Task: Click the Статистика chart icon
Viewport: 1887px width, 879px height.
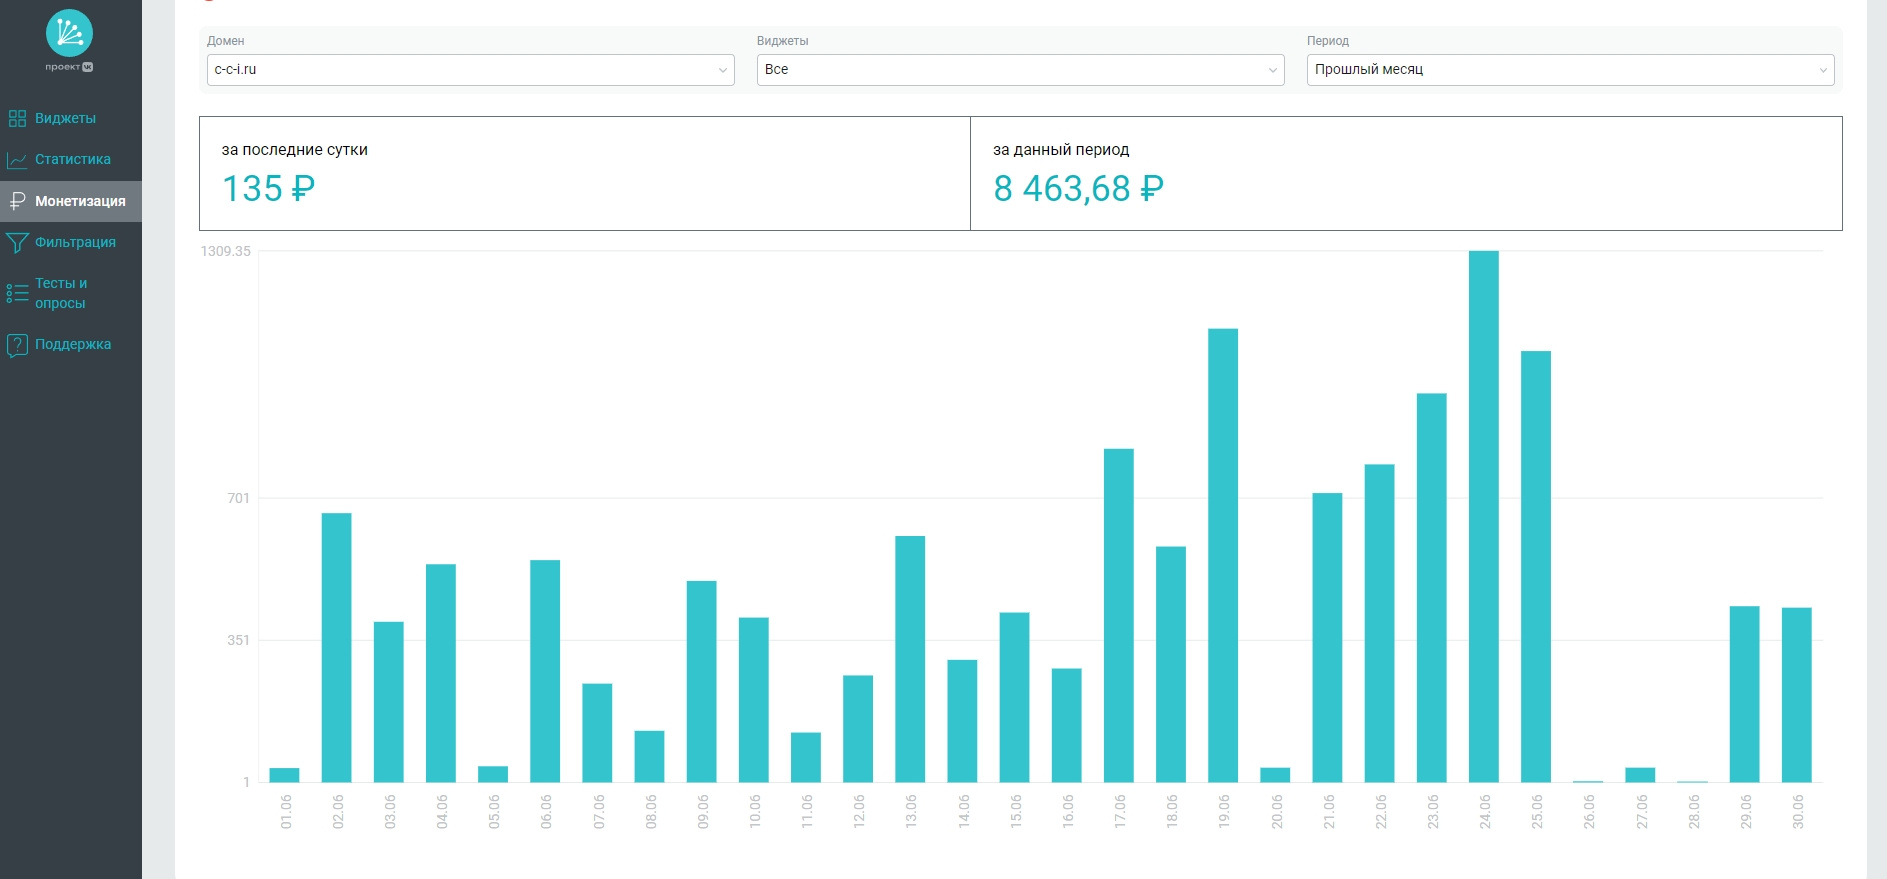Action: [17, 160]
